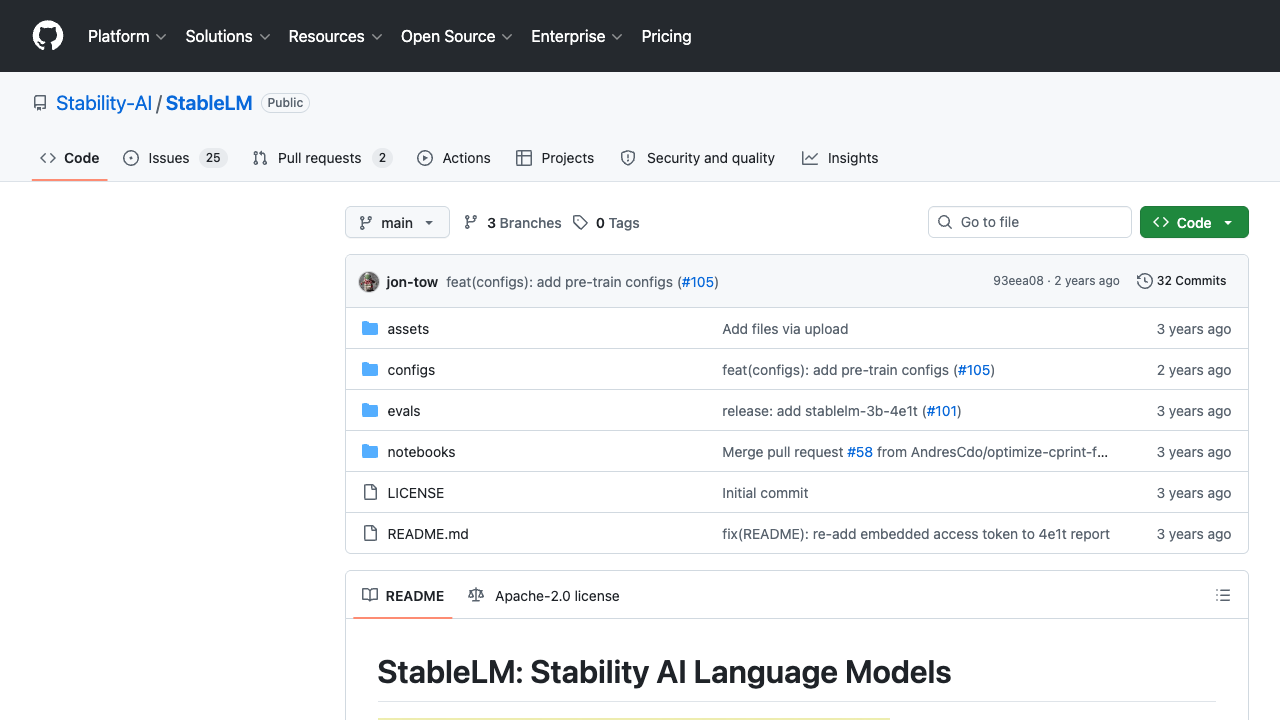This screenshot has width=1280, height=720.
Task: Click the LICENSE file icon
Action: (x=370, y=493)
